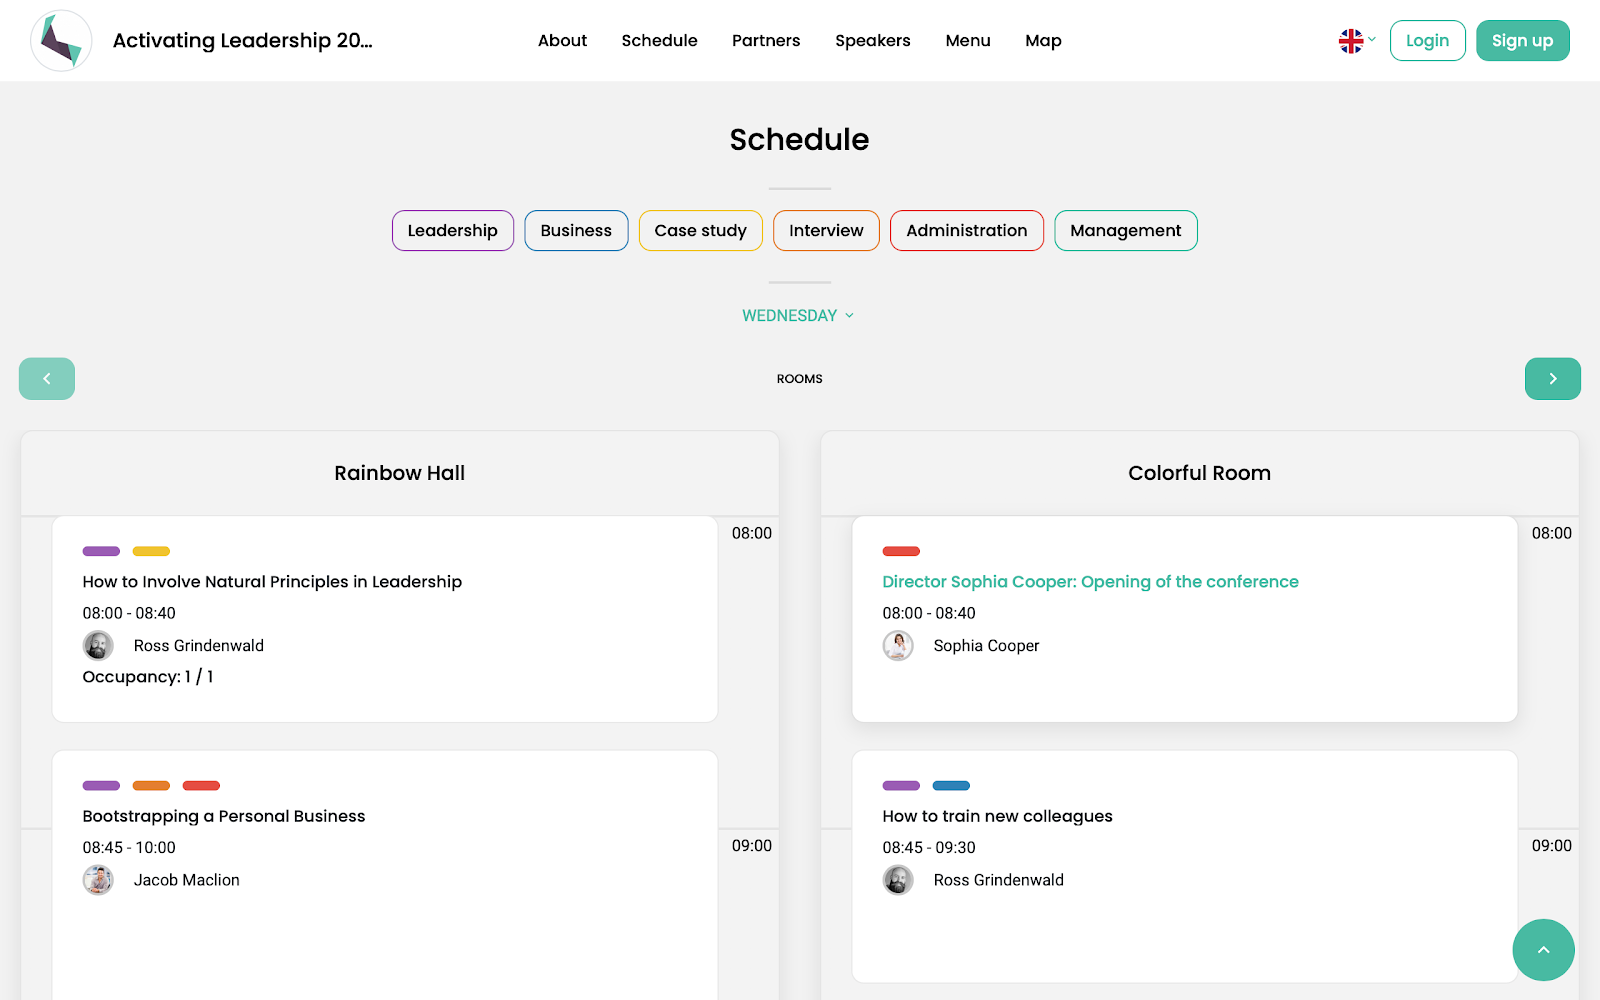Open the Map menu item
The width and height of the screenshot is (1600, 1000).
(x=1043, y=41)
